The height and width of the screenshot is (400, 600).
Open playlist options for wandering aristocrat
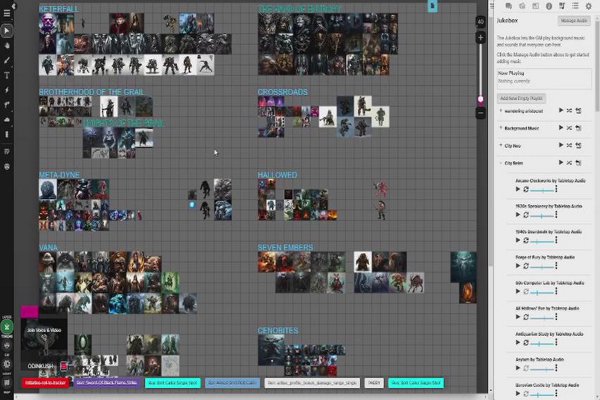pos(578,111)
